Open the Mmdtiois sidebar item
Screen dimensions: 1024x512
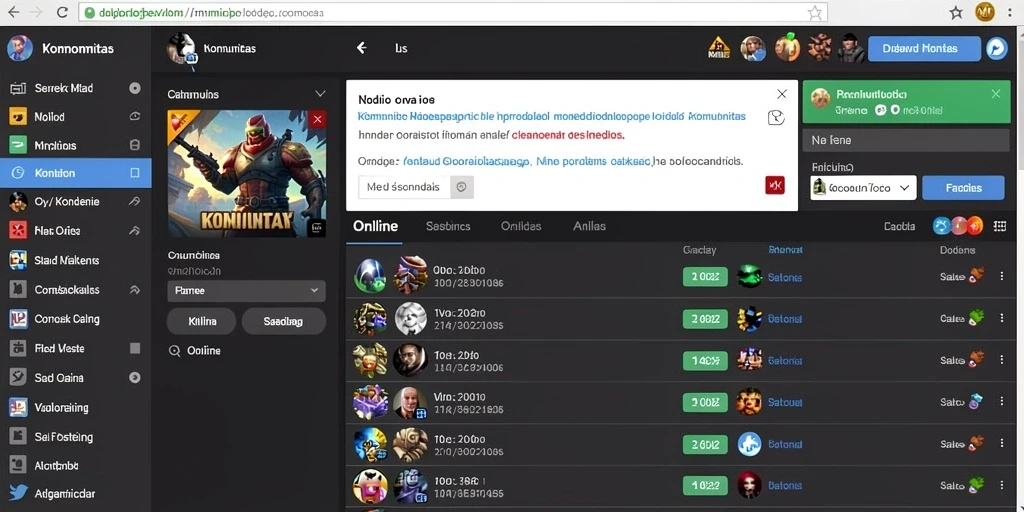coord(55,146)
